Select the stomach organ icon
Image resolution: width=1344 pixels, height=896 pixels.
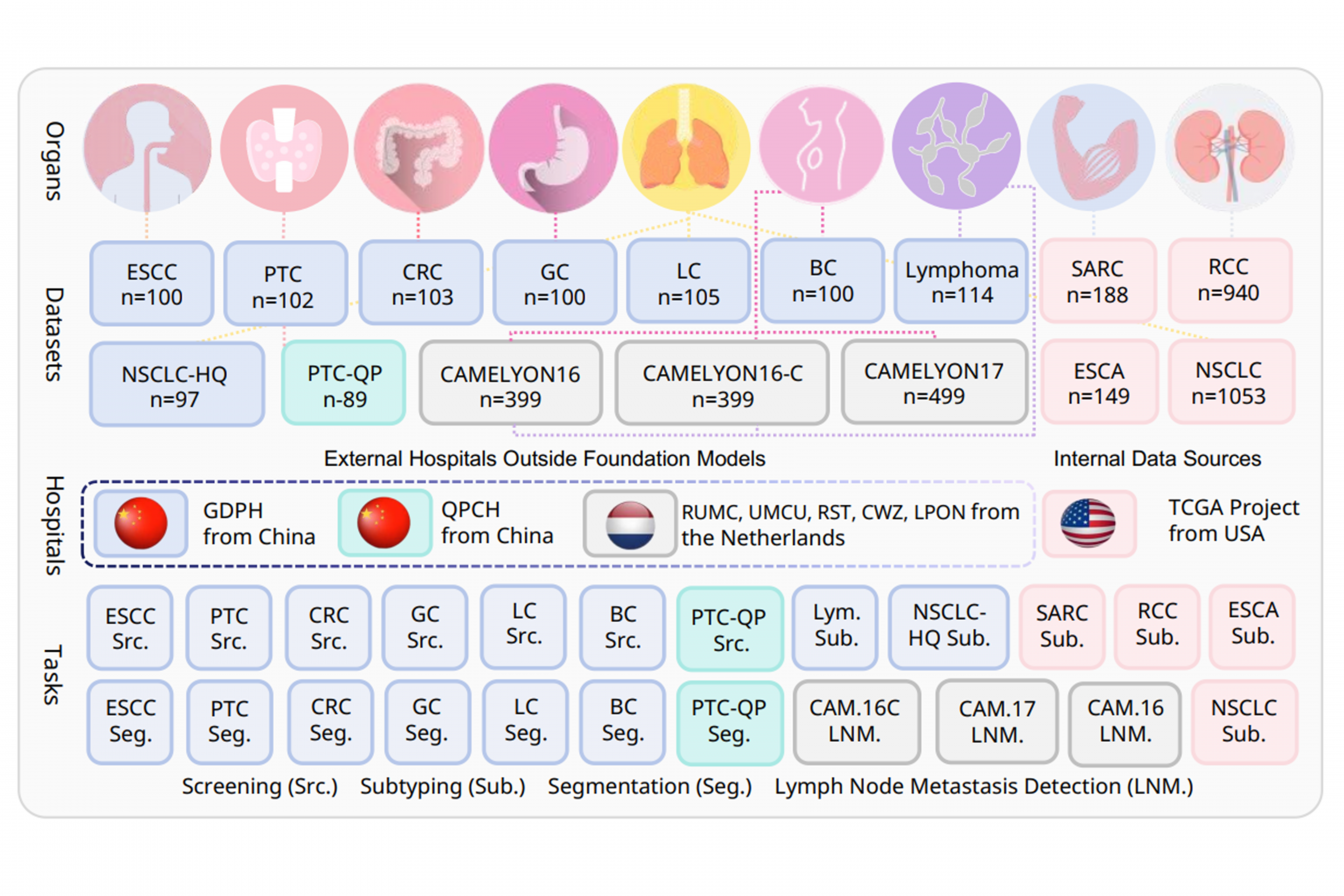click(552, 148)
